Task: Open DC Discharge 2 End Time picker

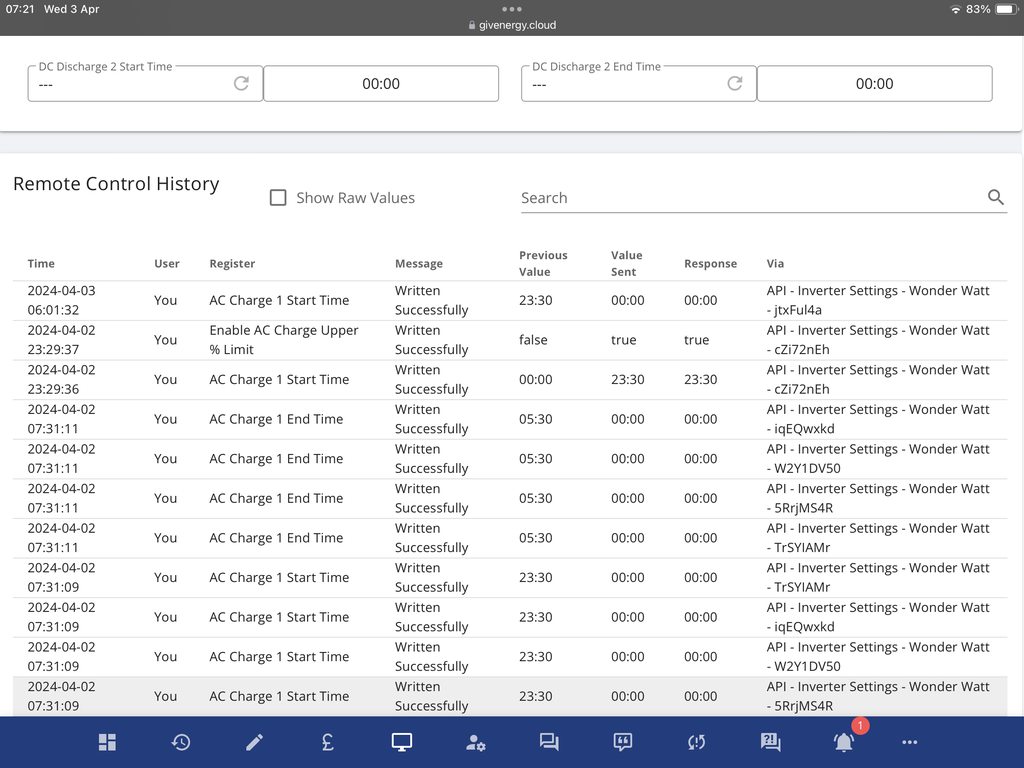Action: click(x=874, y=84)
